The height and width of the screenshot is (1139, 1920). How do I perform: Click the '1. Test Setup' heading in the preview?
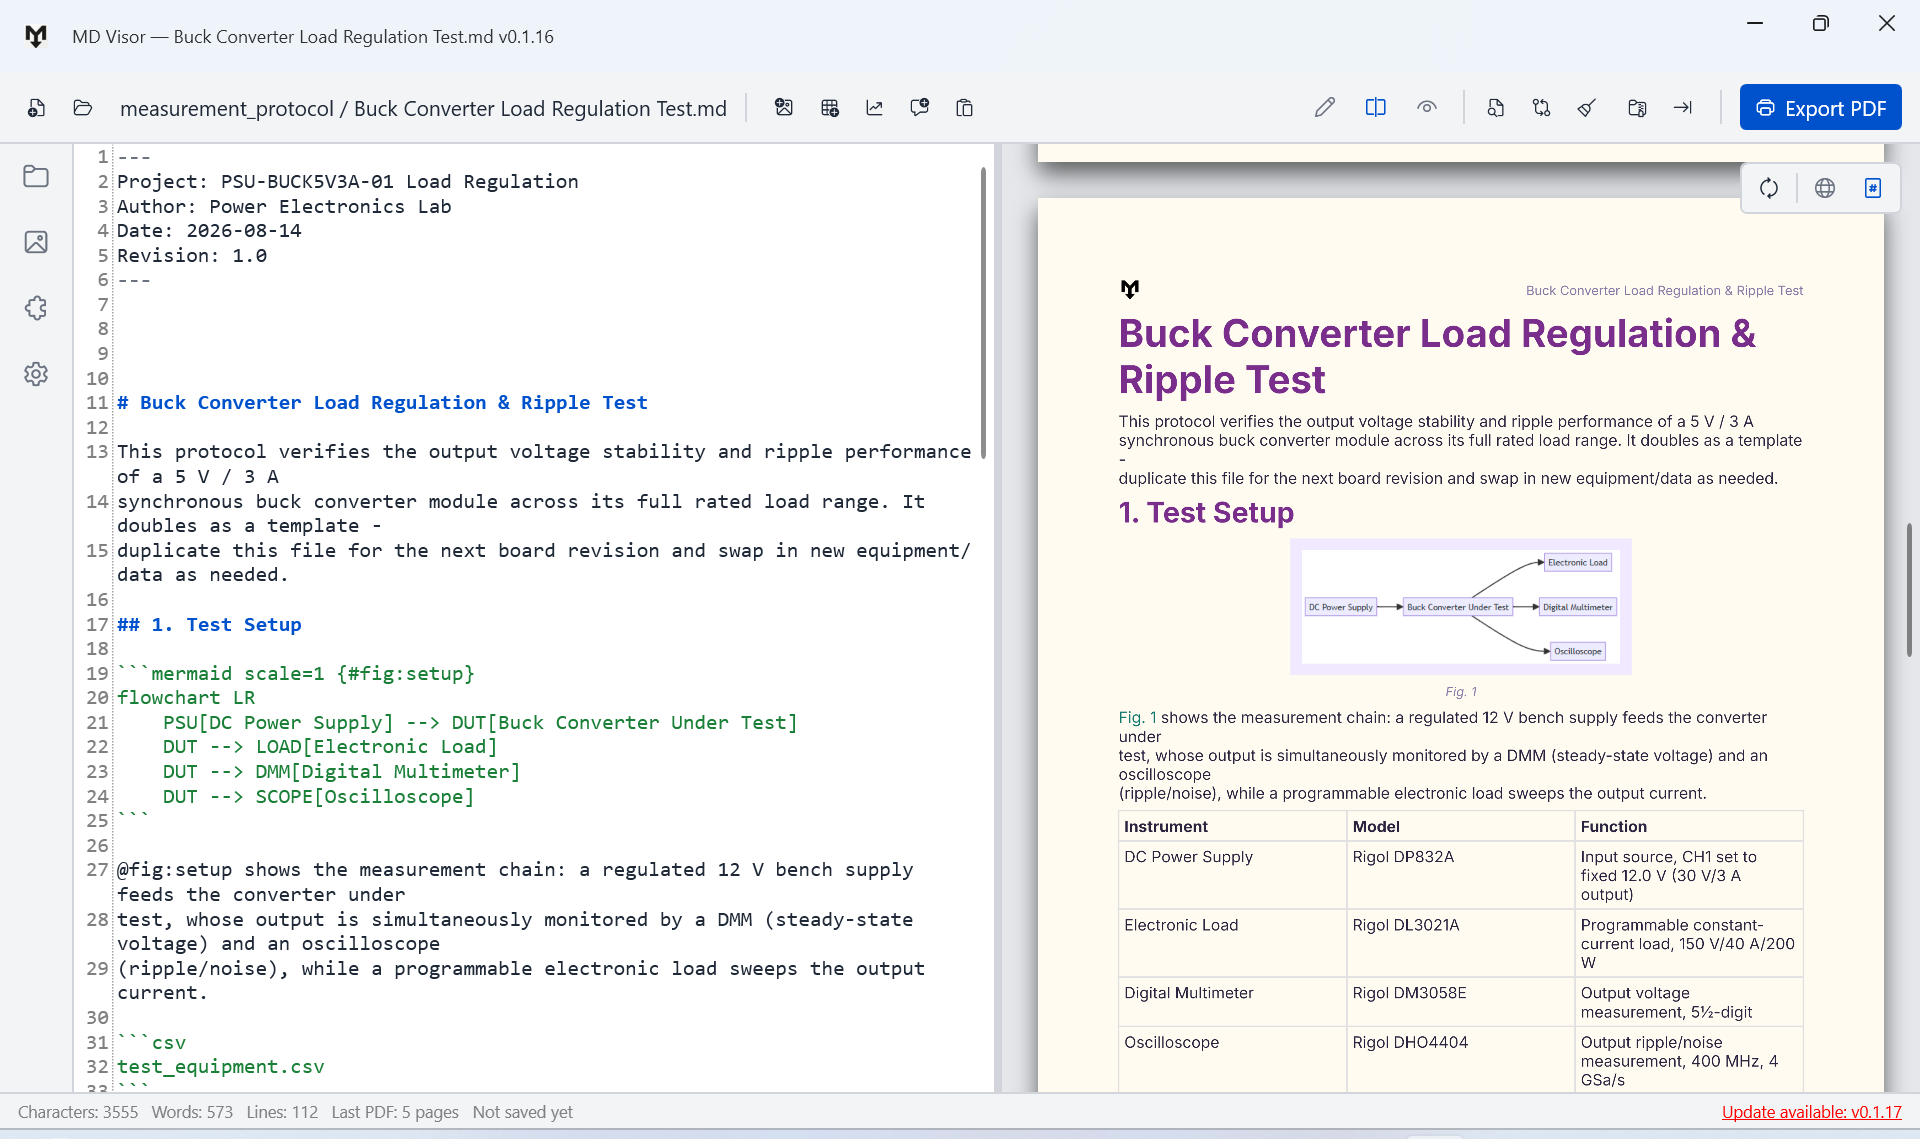coord(1206,513)
